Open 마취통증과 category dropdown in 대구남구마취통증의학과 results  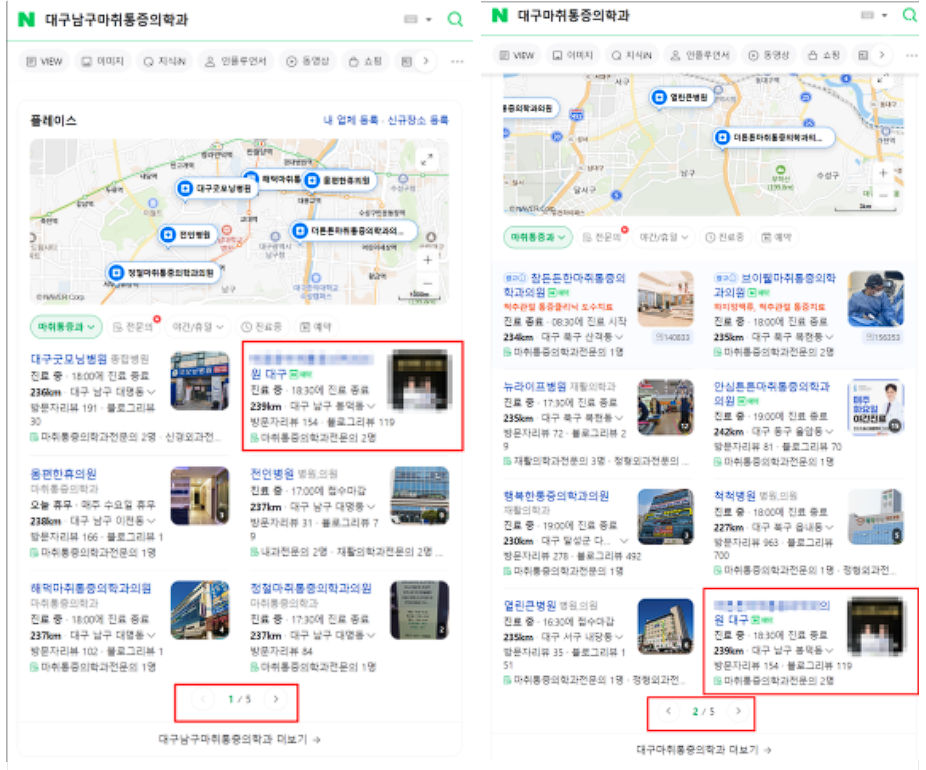click(x=66, y=327)
